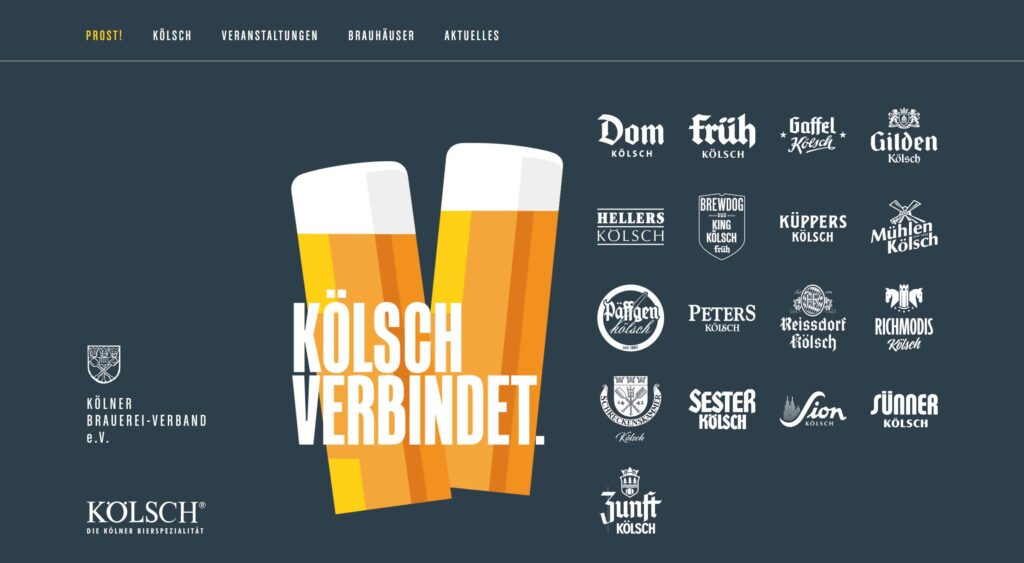Click the Schreckenskammer Kölsch emblem
This screenshot has width=1024, height=563.
(x=630, y=409)
